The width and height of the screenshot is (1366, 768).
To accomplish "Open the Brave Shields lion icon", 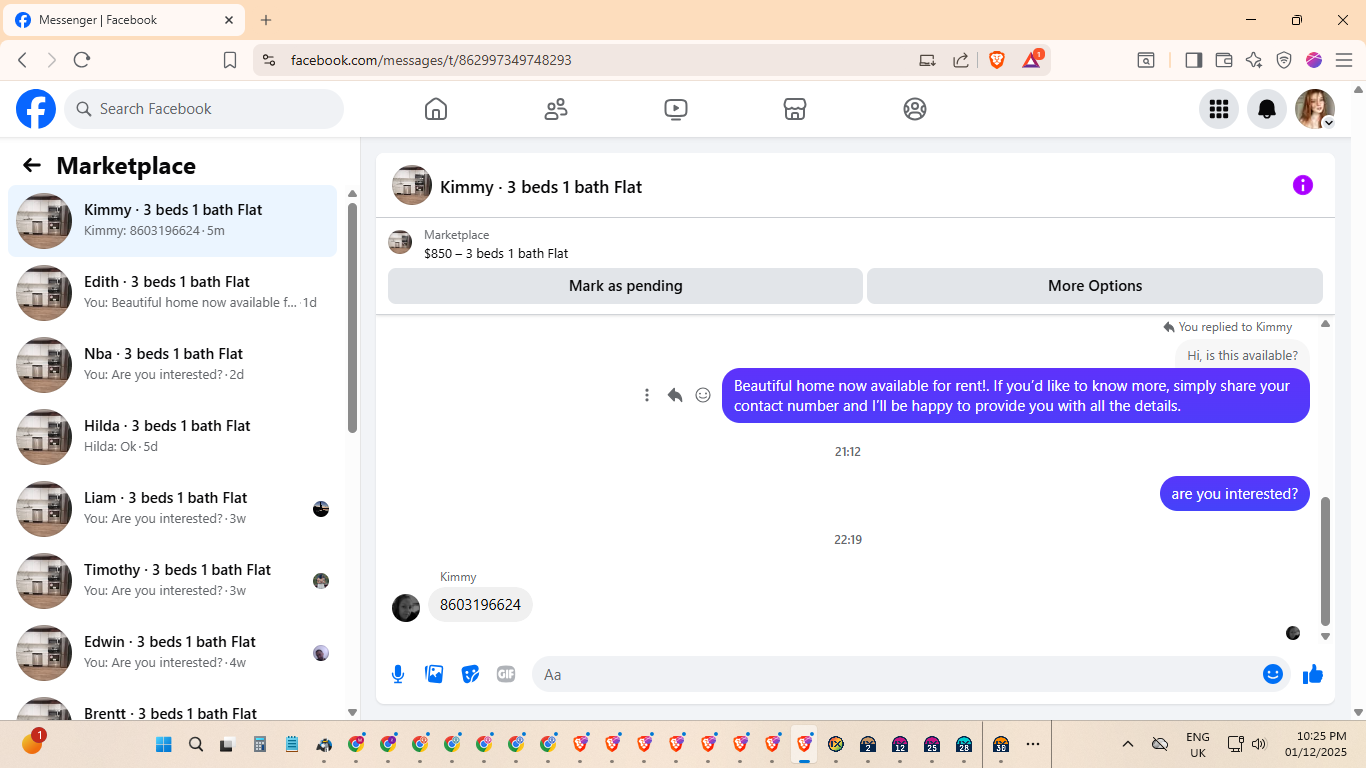I will point(997,60).
